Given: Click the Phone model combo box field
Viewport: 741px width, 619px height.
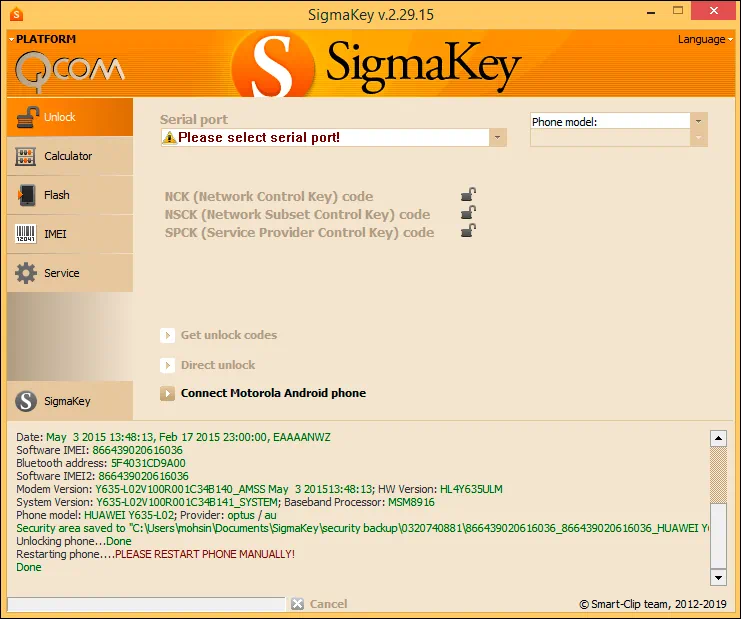Looking at the screenshot, I should (x=610, y=121).
